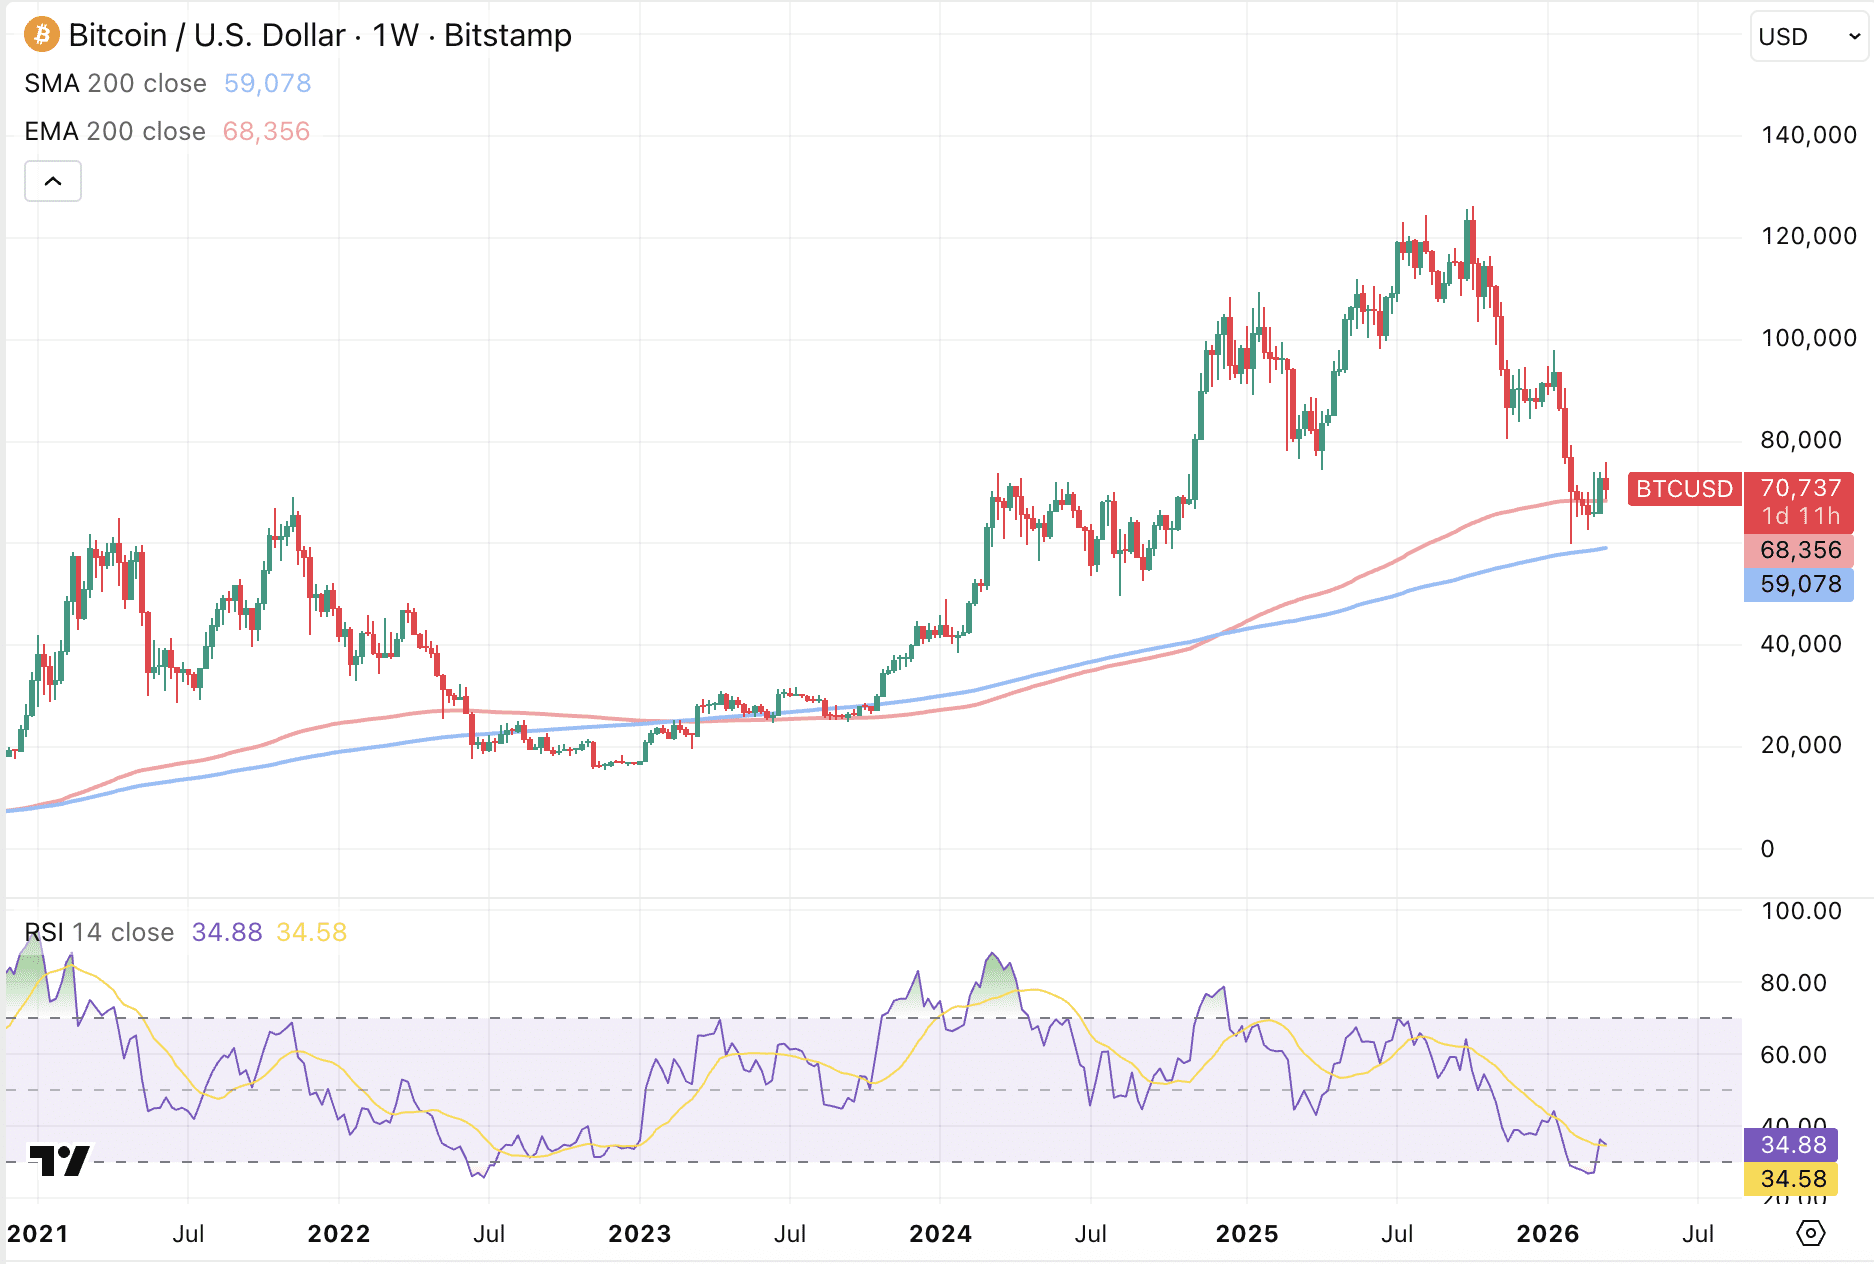This screenshot has height=1264, width=1874.
Task: Click the 2026 label on time axis
Action: (x=1547, y=1233)
